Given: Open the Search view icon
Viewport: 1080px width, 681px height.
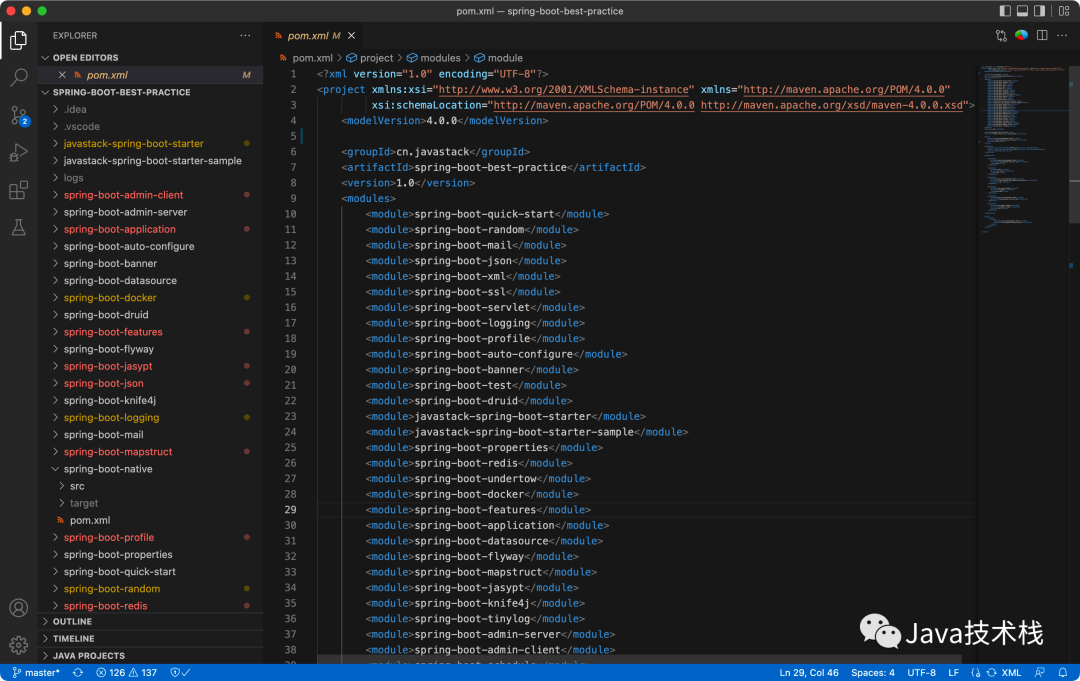Looking at the screenshot, I should coord(19,77).
